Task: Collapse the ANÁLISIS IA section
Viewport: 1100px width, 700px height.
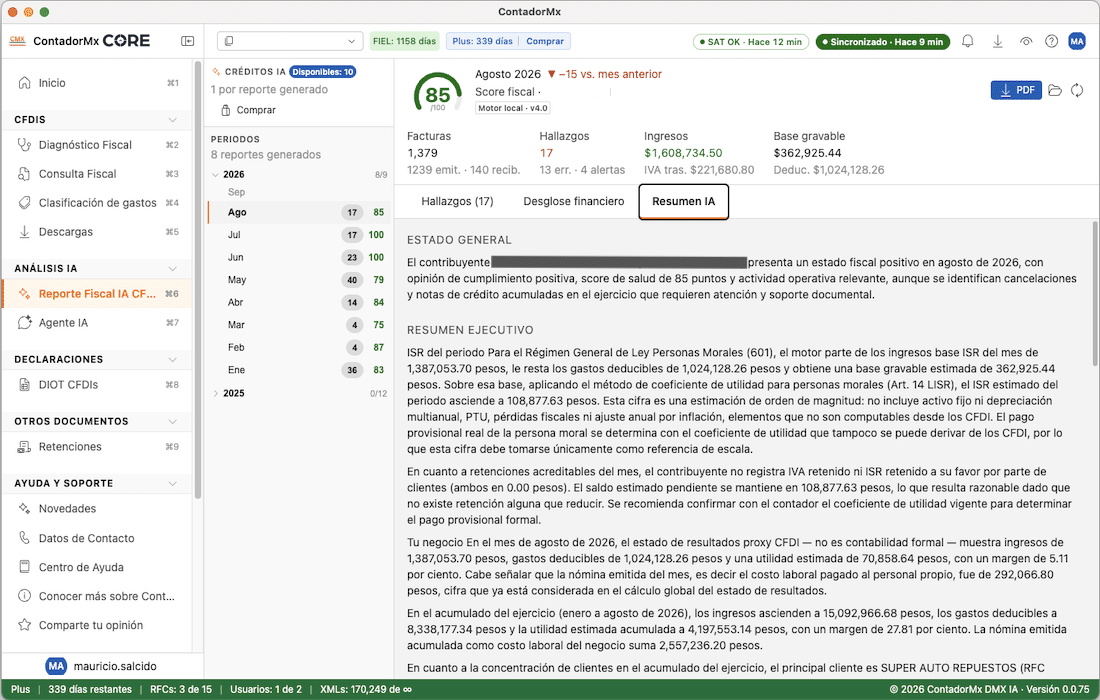Action: pos(172,269)
